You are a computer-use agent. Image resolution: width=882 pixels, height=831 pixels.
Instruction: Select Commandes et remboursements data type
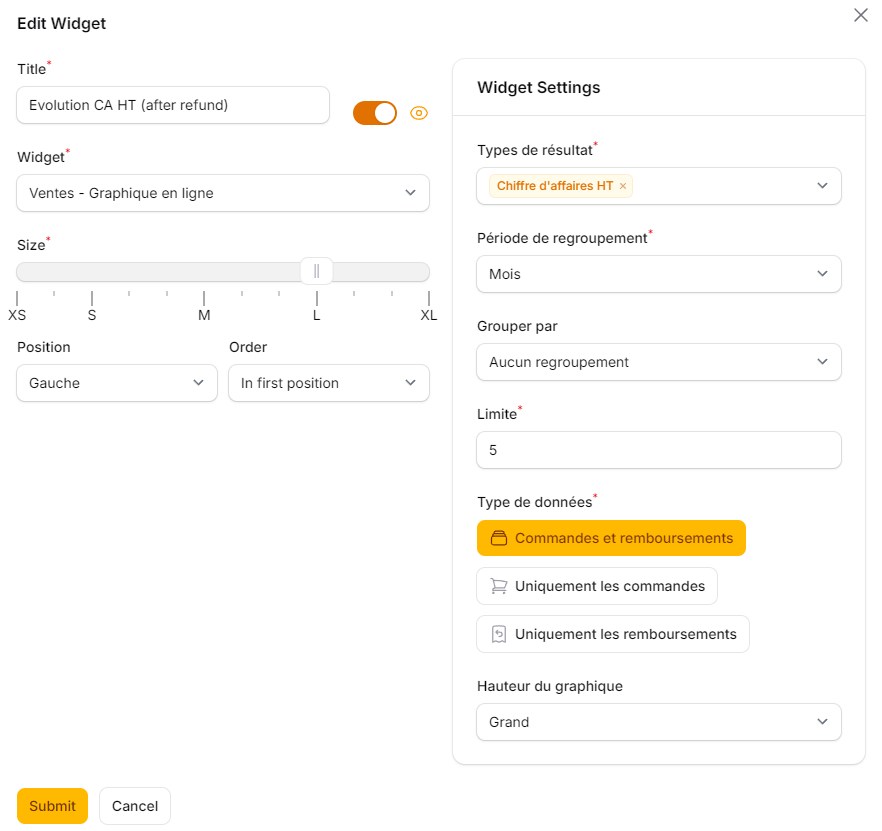click(x=611, y=538)
